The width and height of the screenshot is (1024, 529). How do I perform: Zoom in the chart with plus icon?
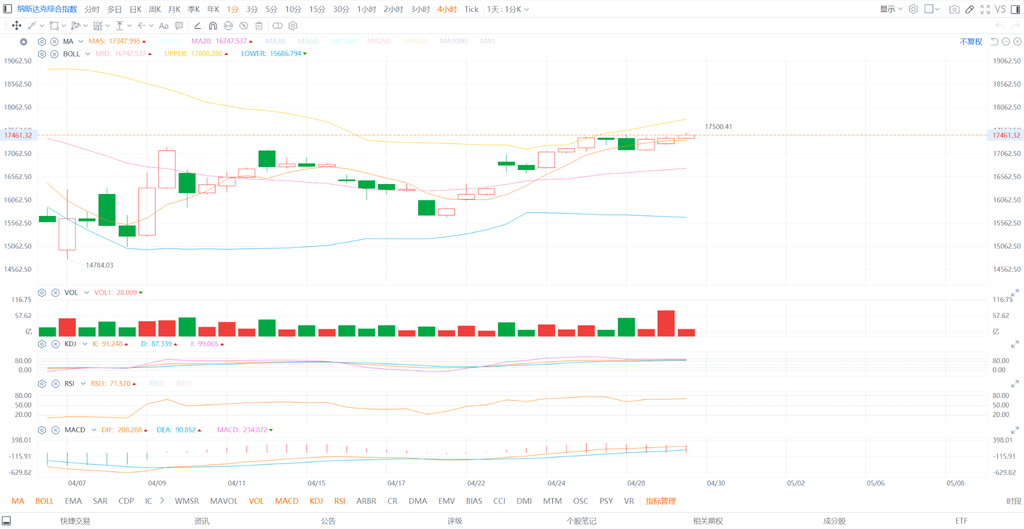click(x=1017, y=41)
